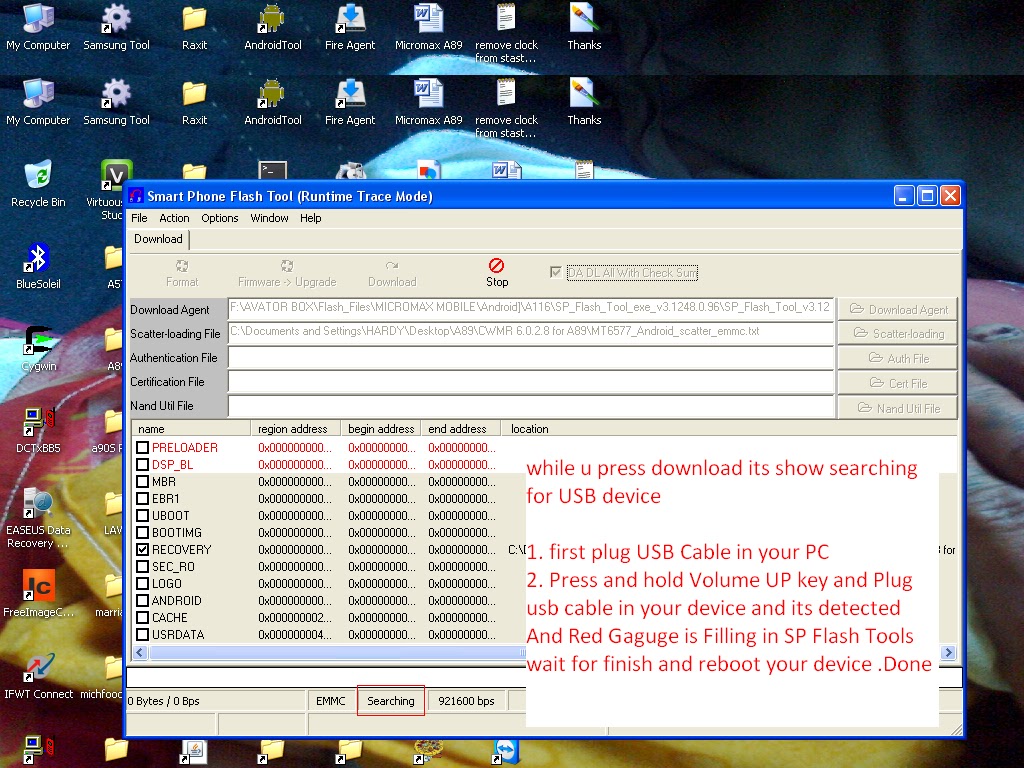This screenshot has height=768, width=1024.
Task: Click the Scatter-loading File path field
Action: tap(531, 333)
